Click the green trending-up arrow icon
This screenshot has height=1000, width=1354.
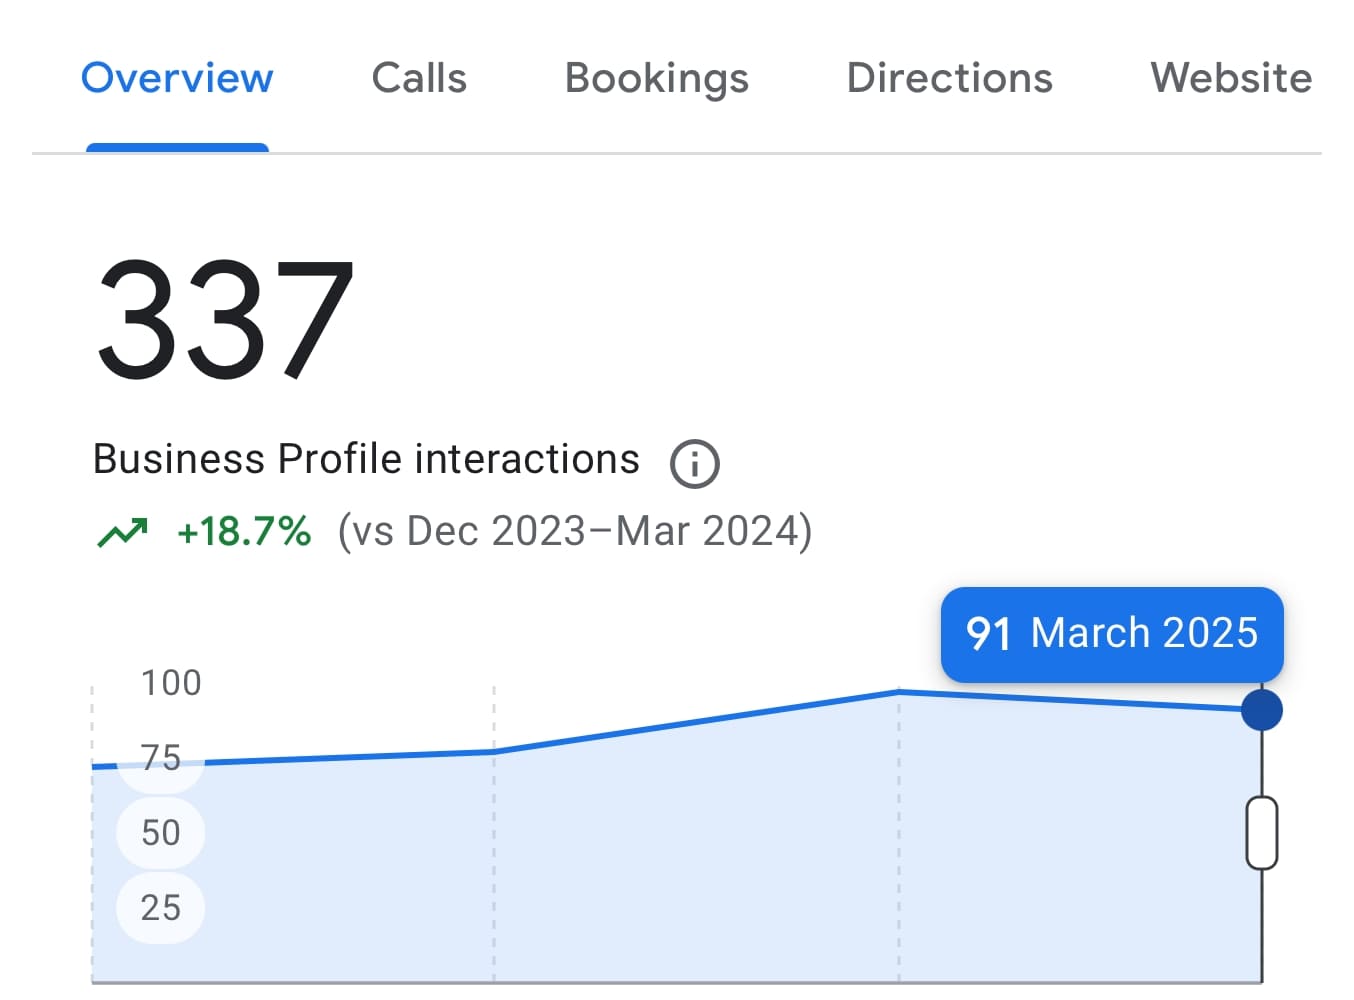point(122,532)
